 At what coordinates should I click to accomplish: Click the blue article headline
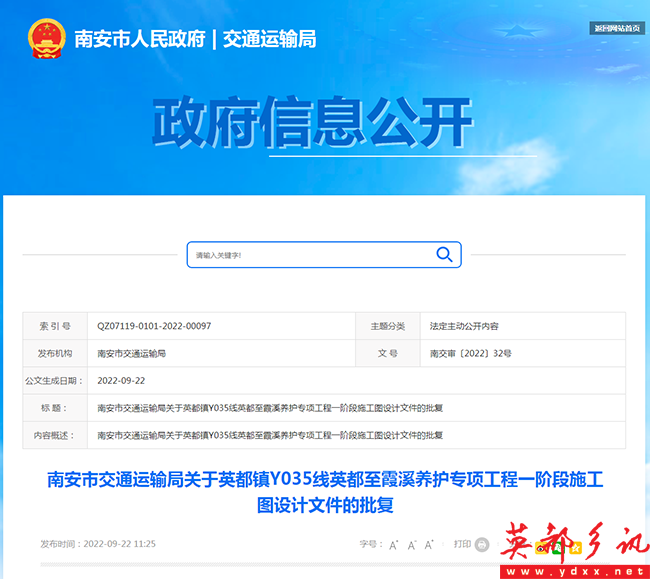click(325, 492)
